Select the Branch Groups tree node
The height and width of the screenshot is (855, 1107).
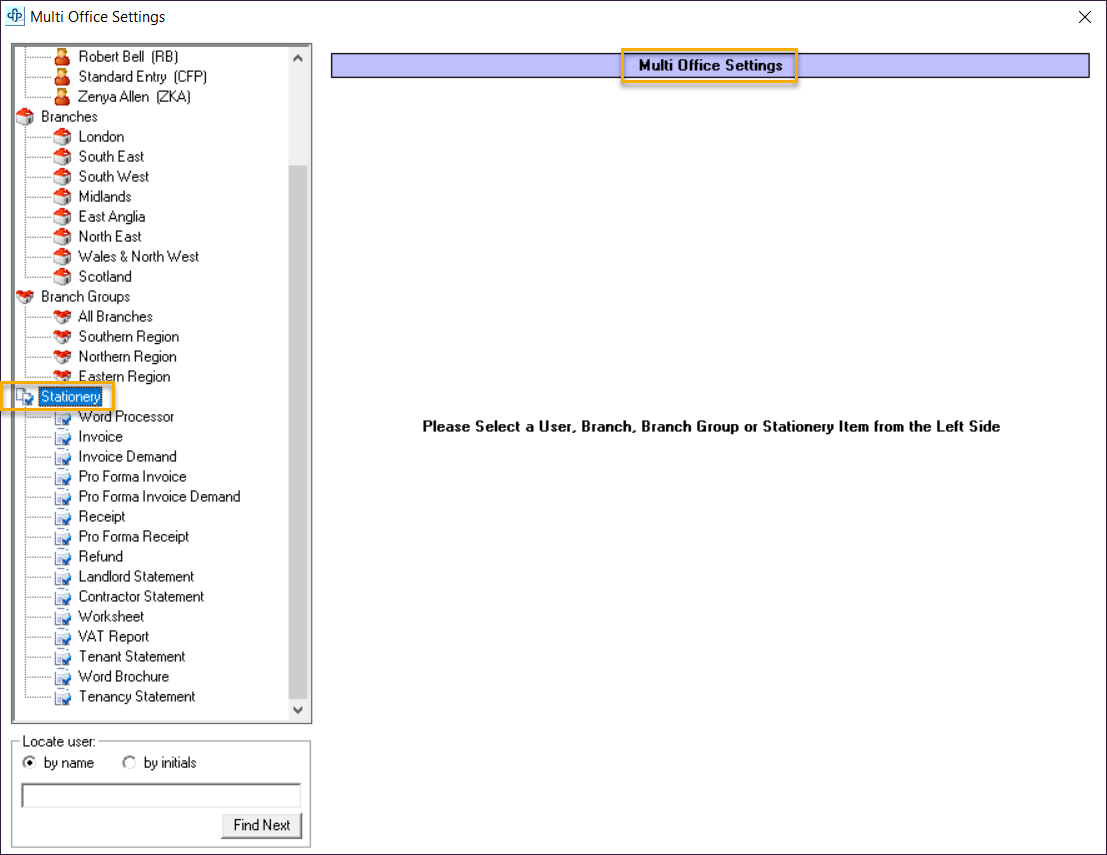[x=85, y=297]
